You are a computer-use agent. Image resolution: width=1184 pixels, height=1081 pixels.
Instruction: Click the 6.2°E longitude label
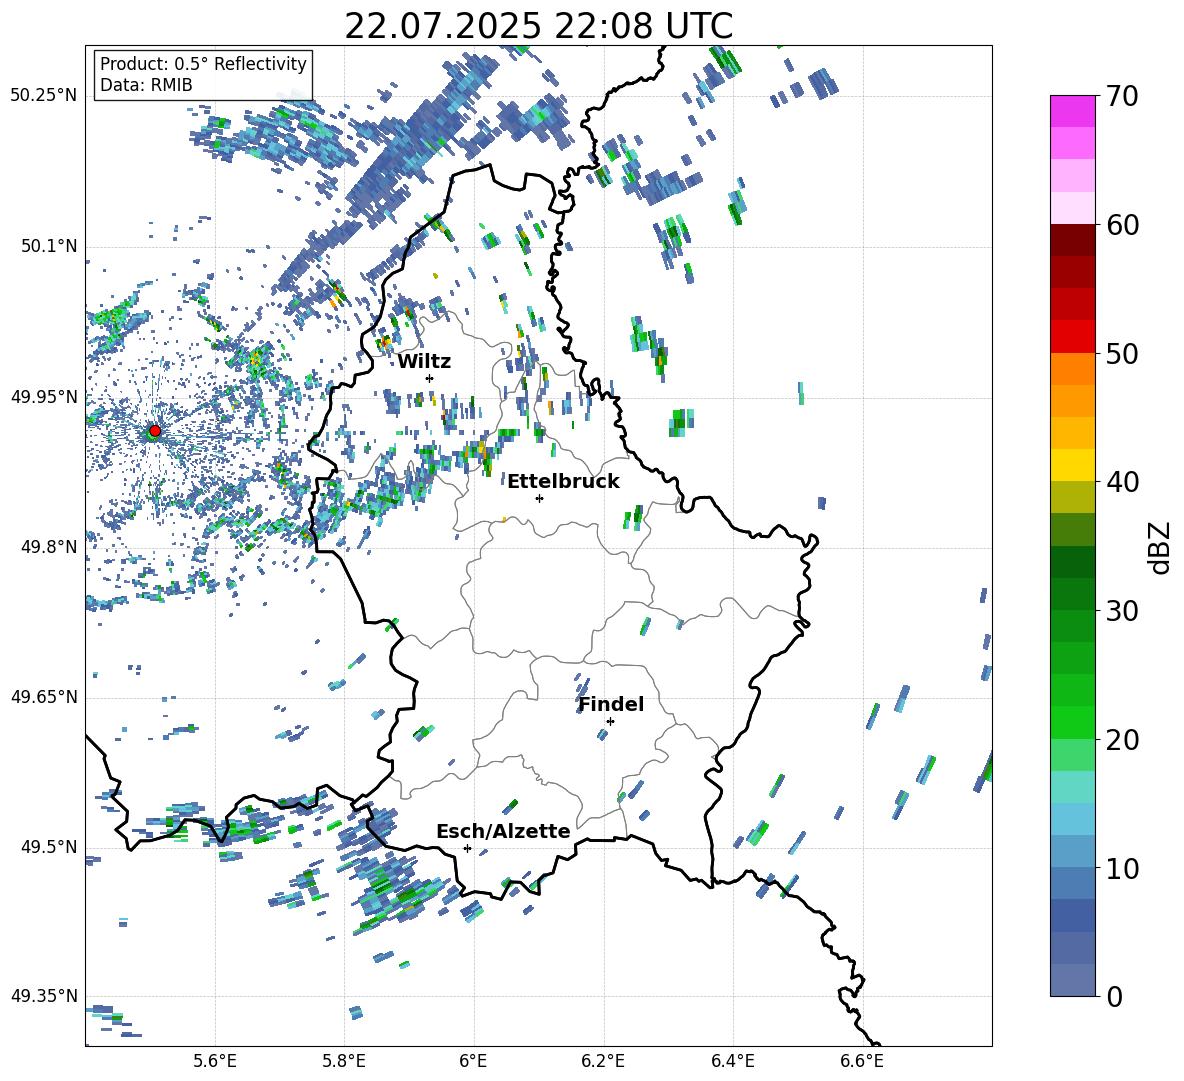click(x=603, y=1061)
